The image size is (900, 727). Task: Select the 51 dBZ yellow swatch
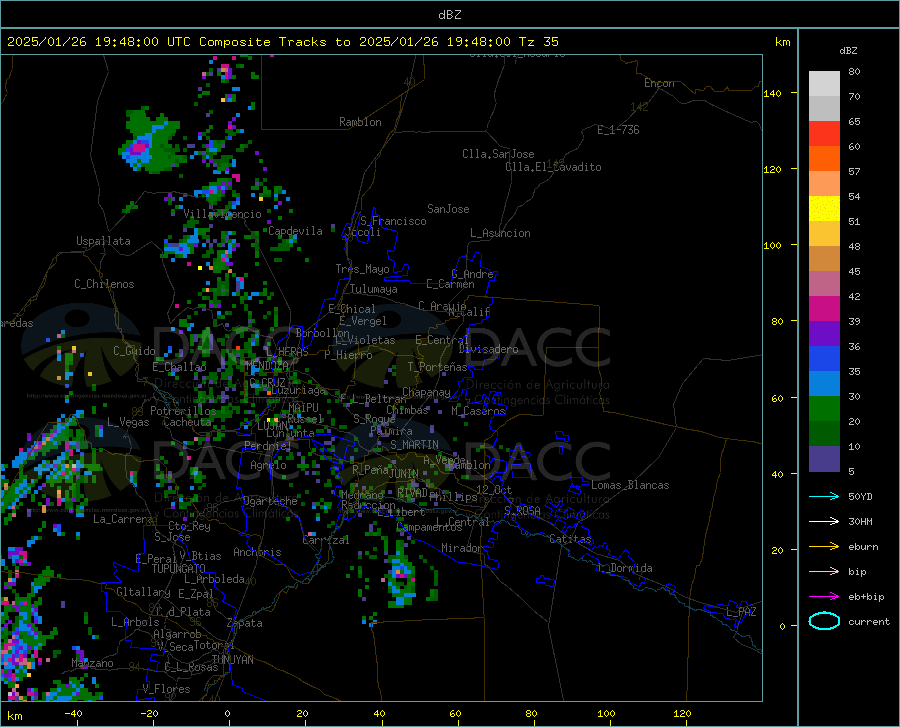coord(824,209)
